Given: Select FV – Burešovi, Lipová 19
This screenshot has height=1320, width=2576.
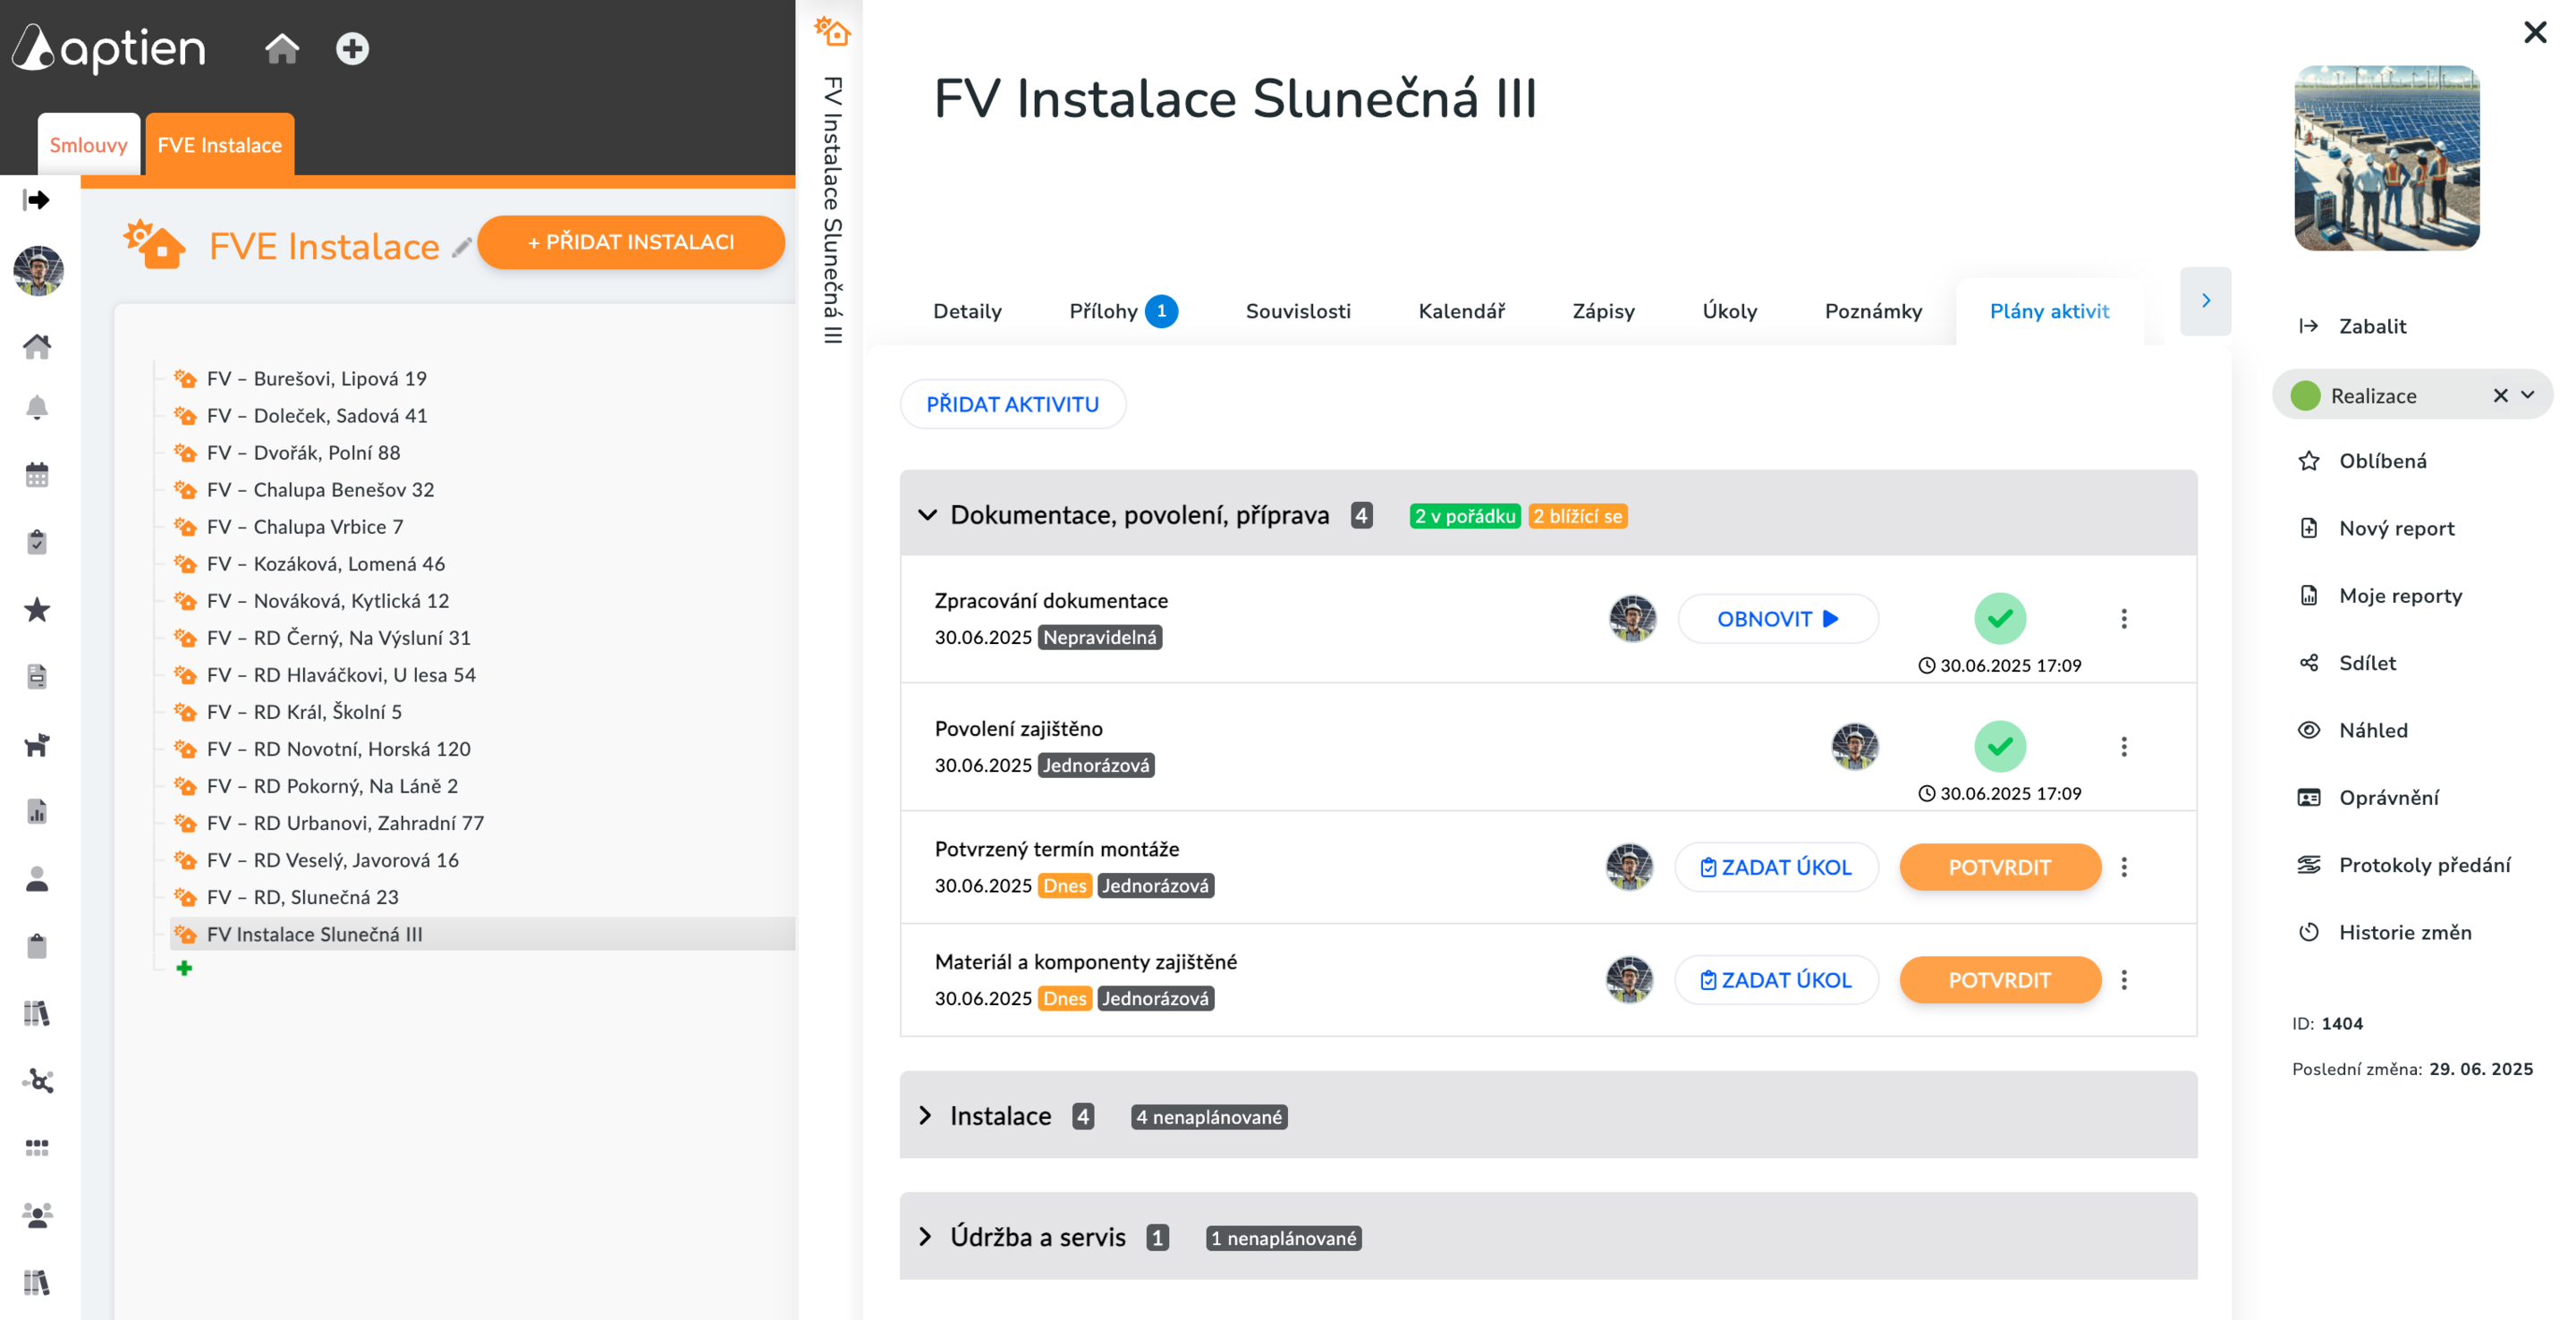Looking at the screenshot, I should [316, 378].
